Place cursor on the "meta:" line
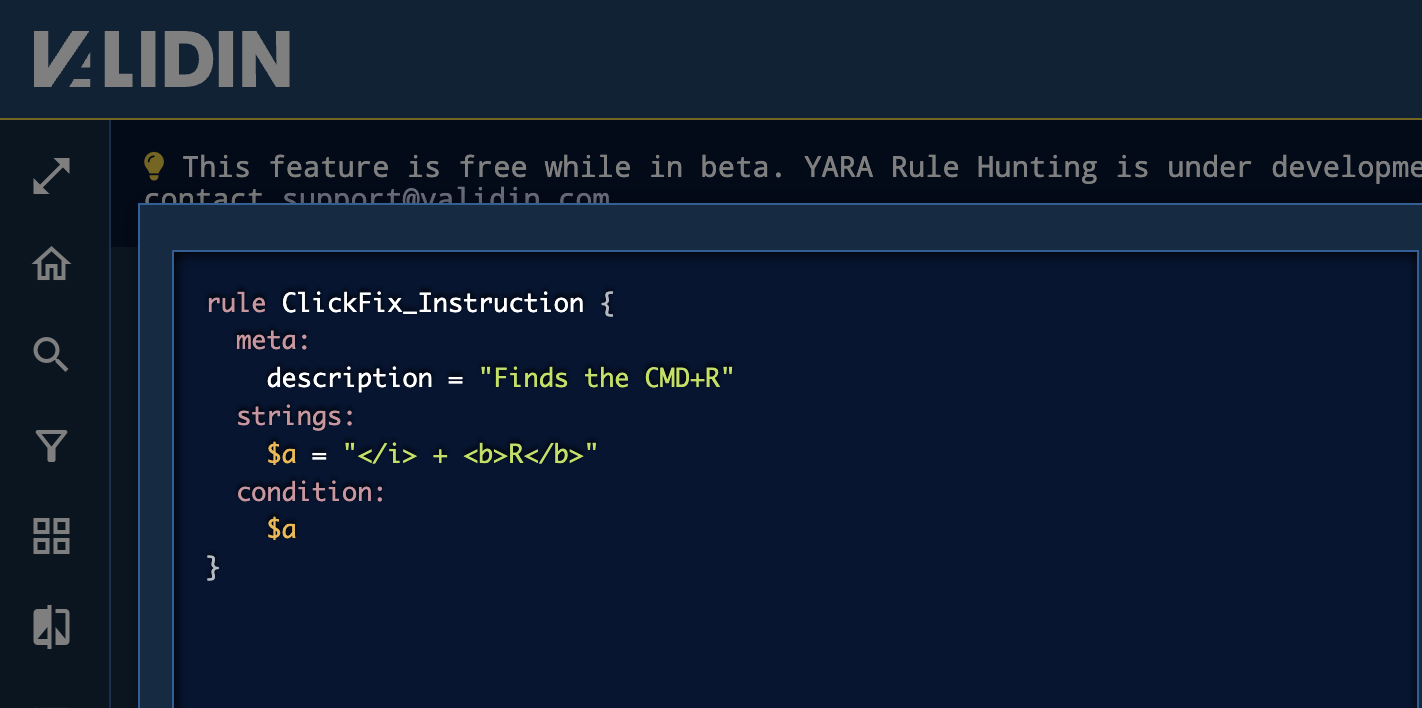 point(273,341)
